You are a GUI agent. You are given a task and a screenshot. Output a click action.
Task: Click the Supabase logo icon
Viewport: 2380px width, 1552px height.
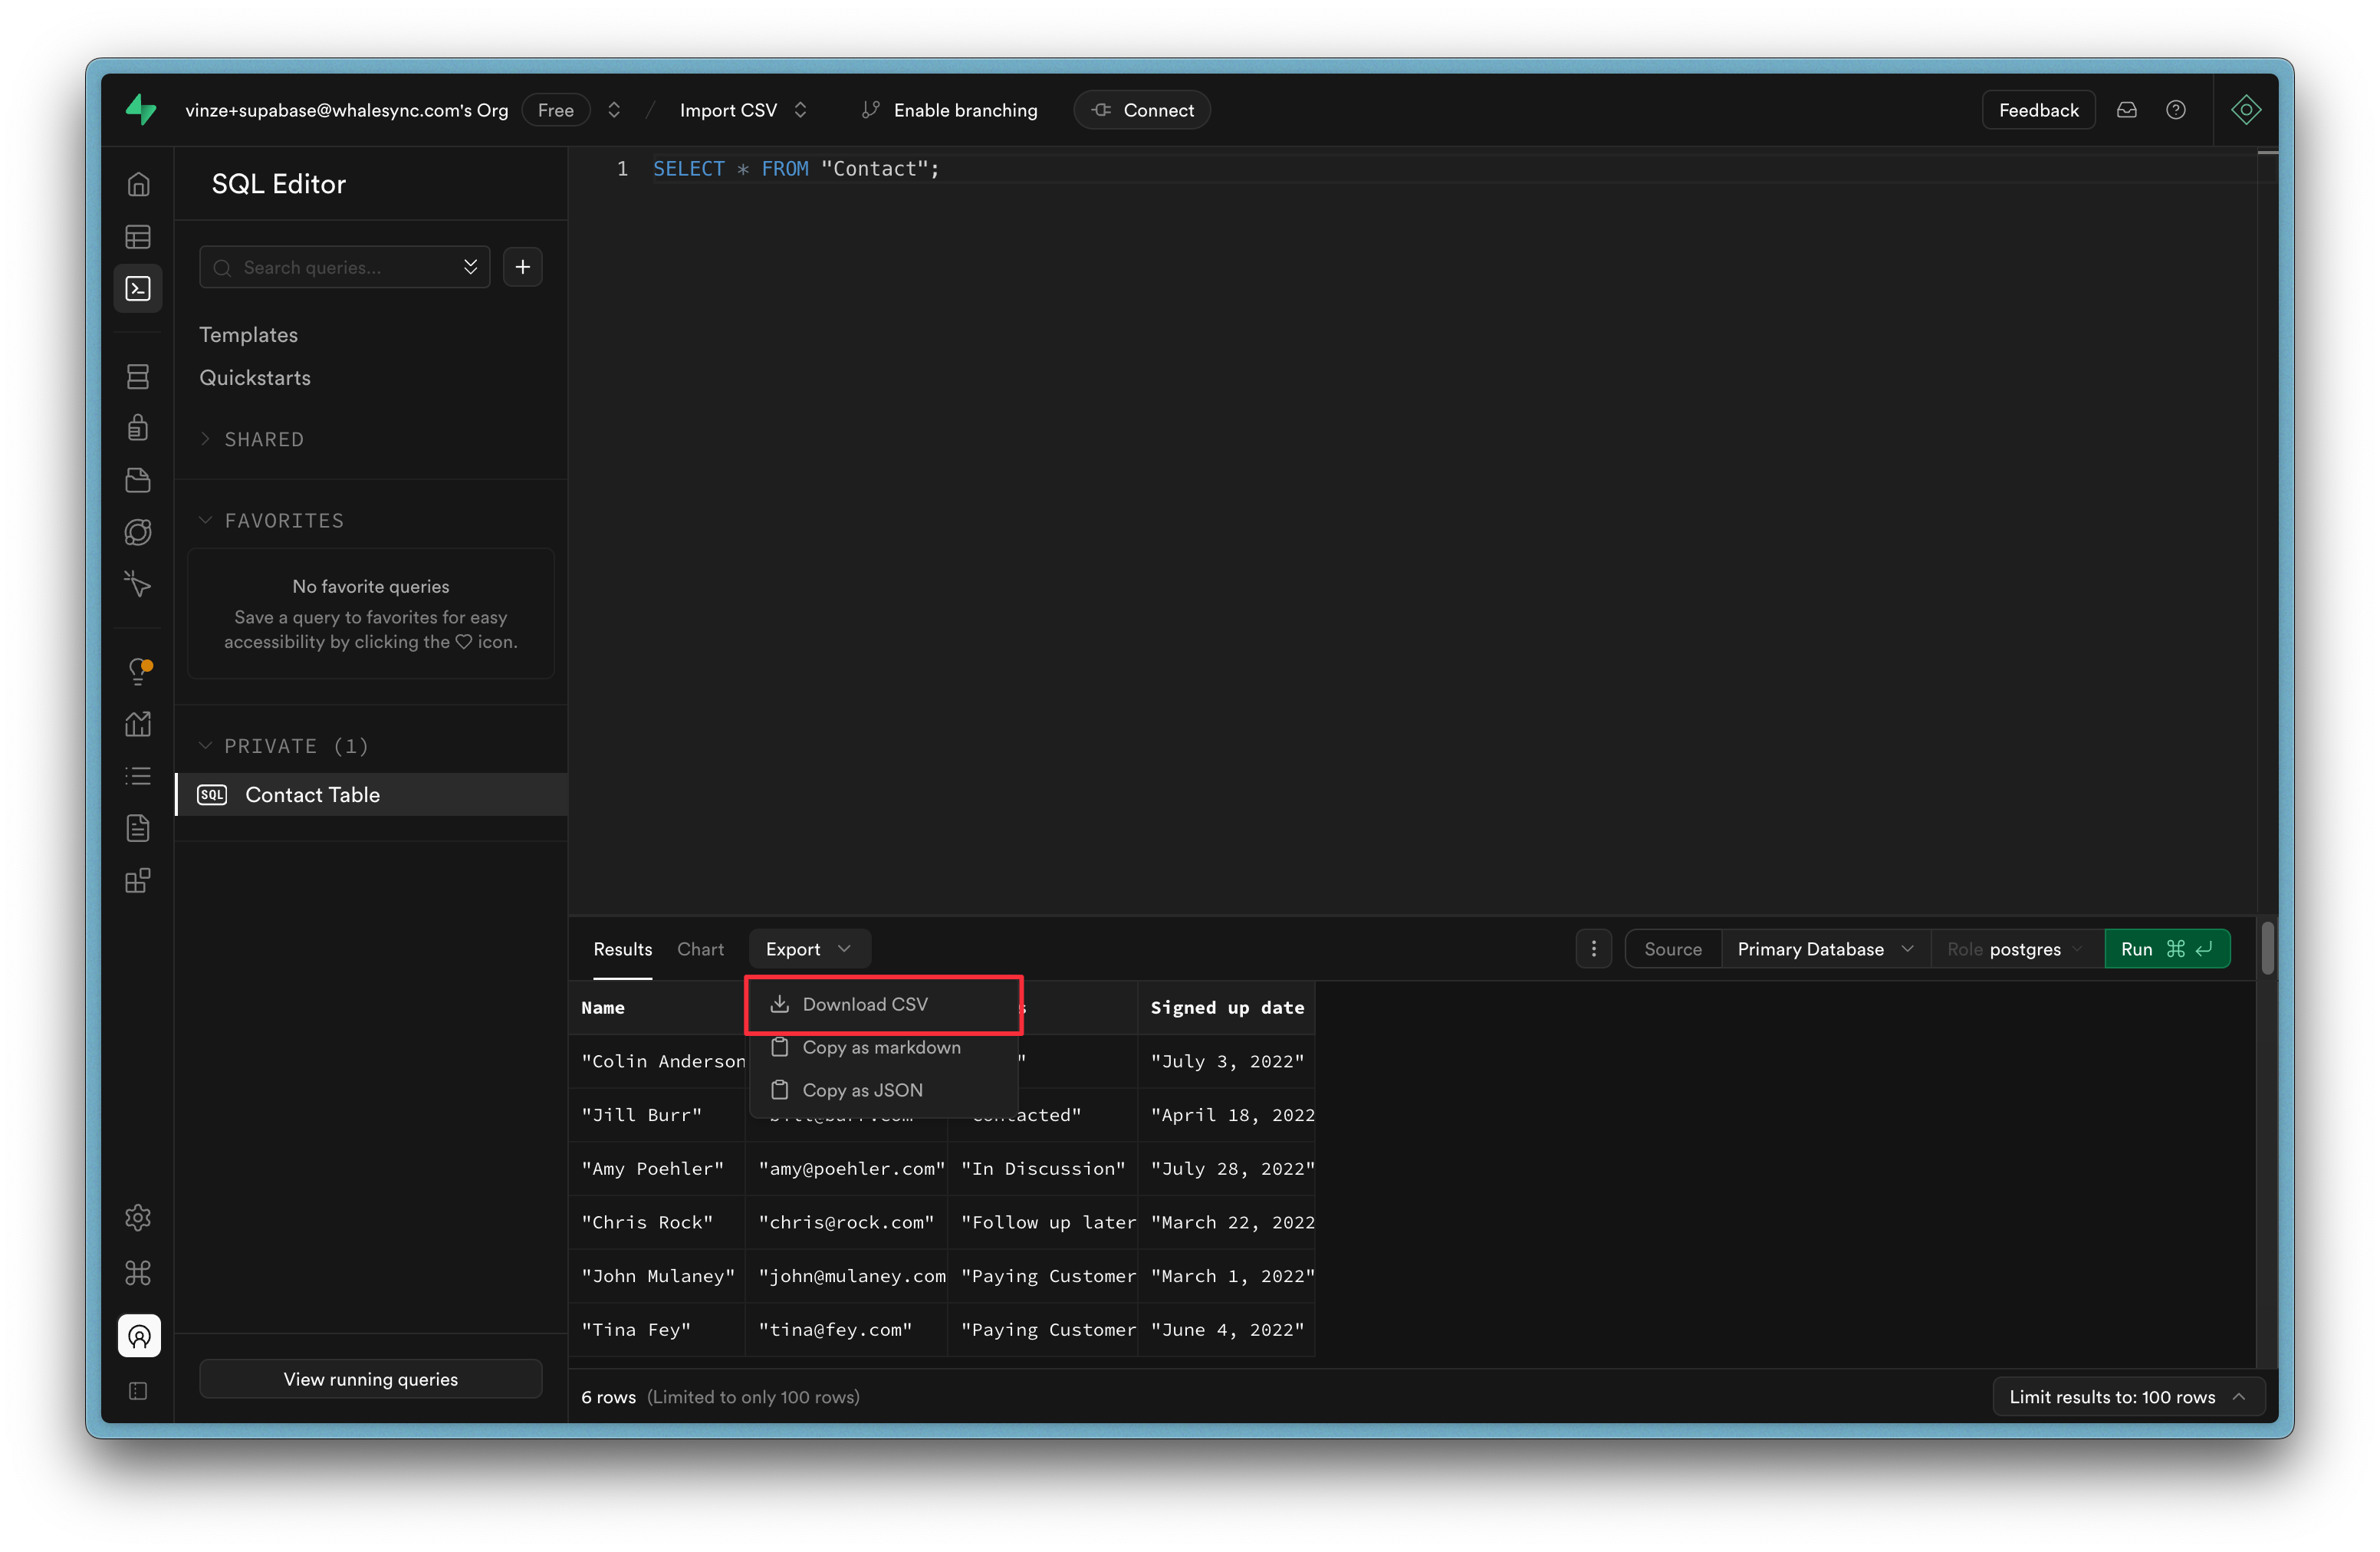click(x=141, y=109)
